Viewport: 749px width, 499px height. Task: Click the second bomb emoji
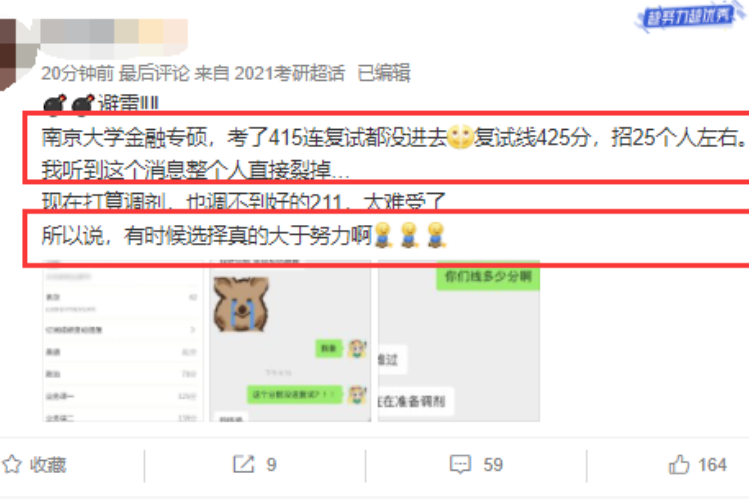click(x=84, y=104)
